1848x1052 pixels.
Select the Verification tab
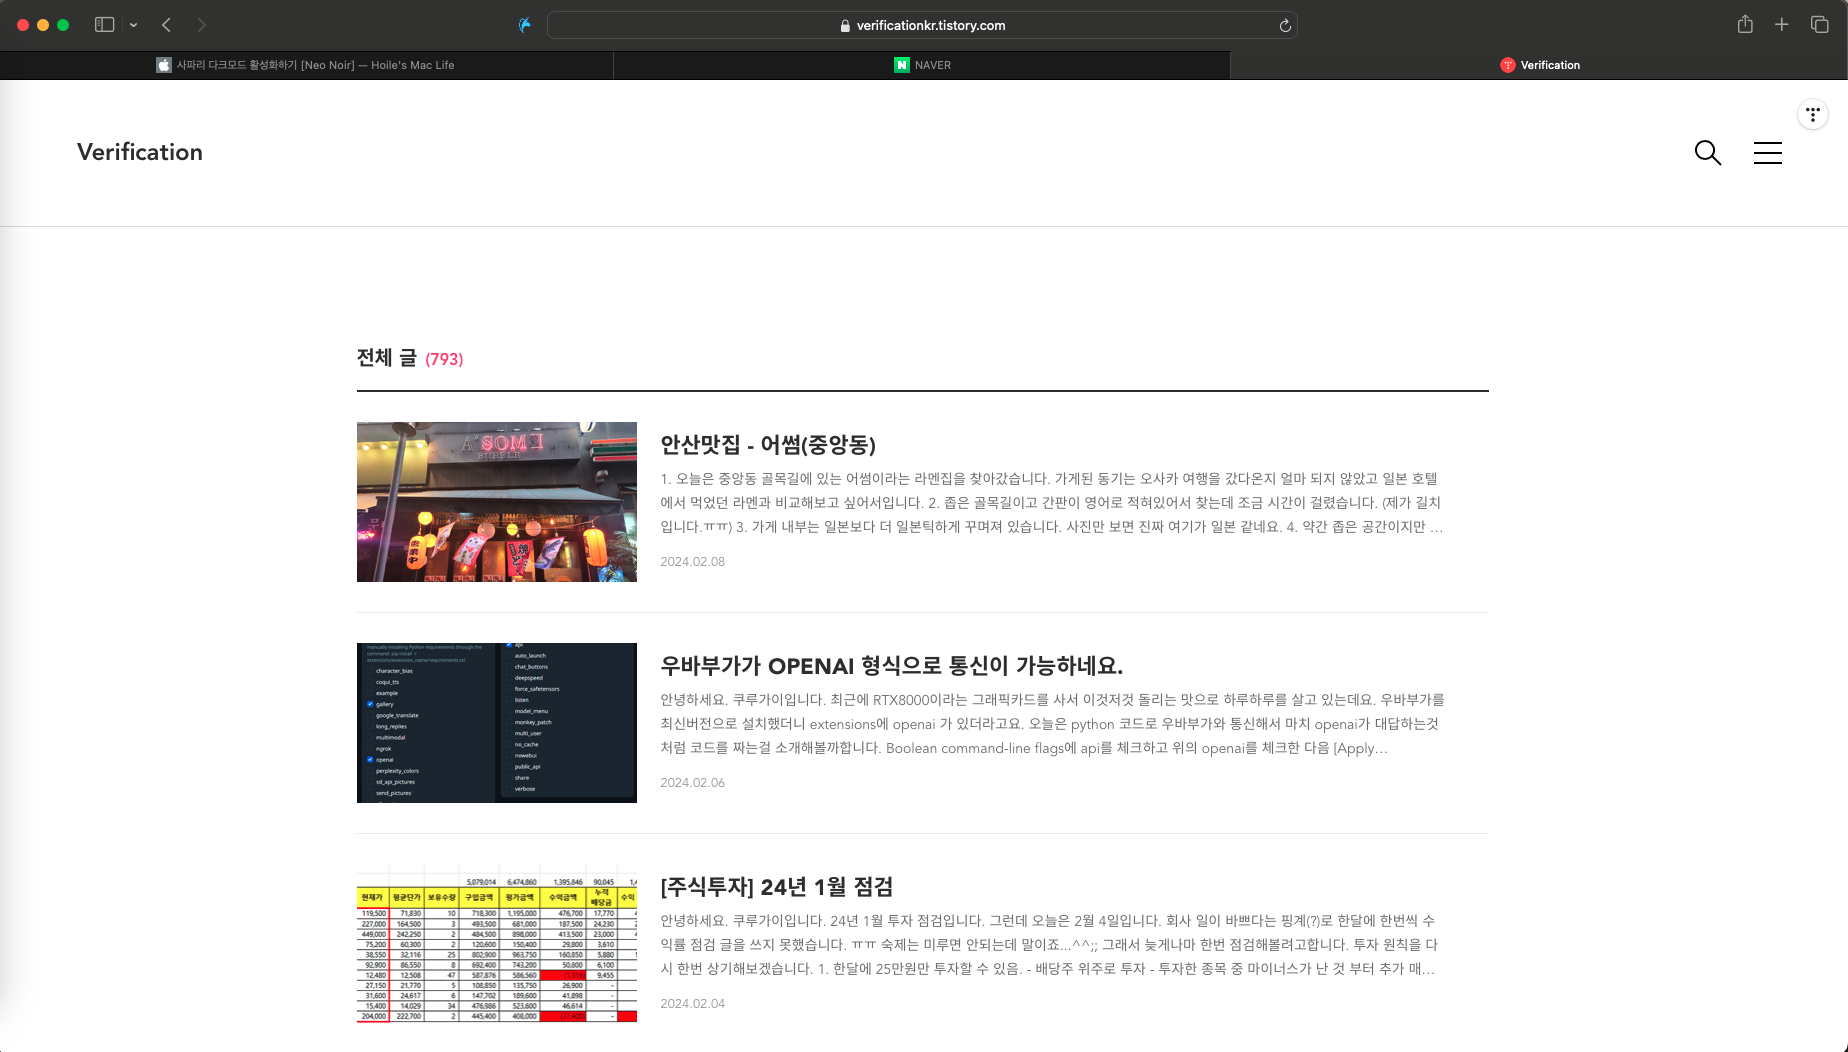pyautogui.click(x=1539, y=65)
